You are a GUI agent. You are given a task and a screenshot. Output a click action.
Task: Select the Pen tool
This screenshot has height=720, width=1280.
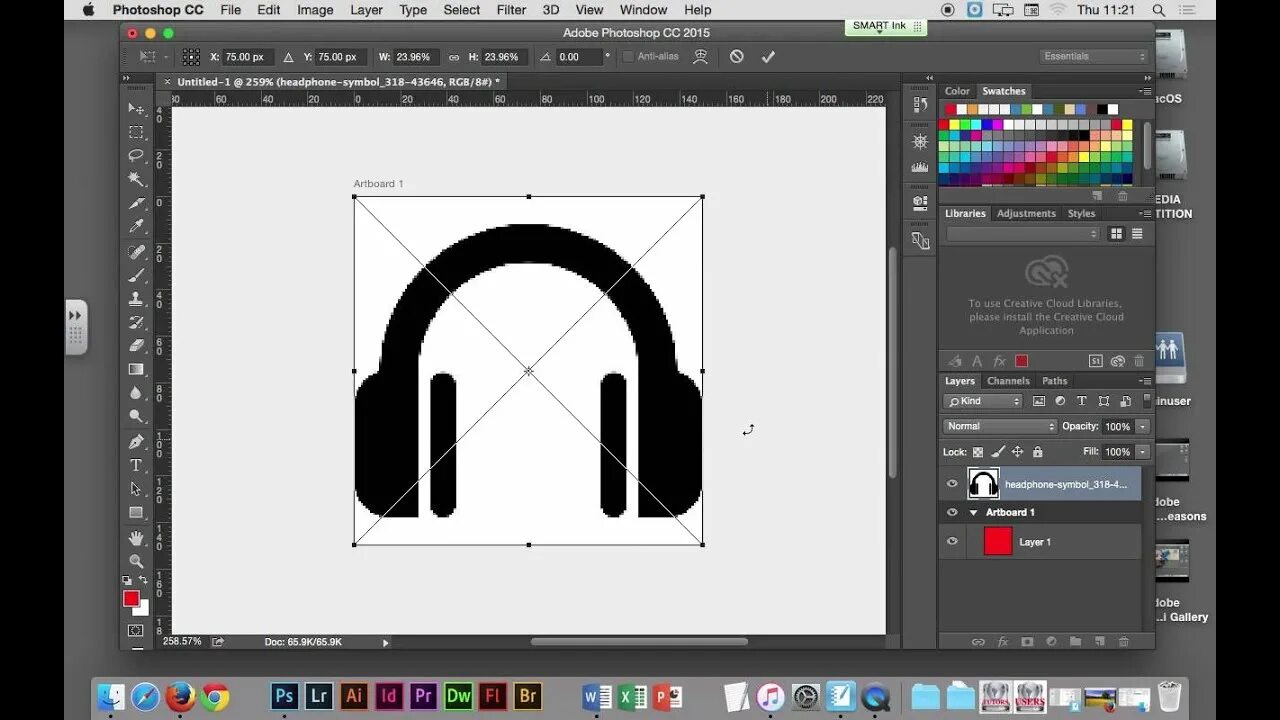coord(136,441)
